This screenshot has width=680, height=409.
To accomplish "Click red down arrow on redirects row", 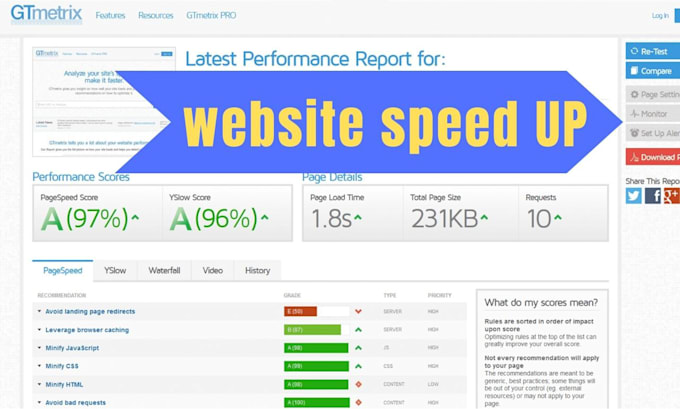I will (358, 311).
